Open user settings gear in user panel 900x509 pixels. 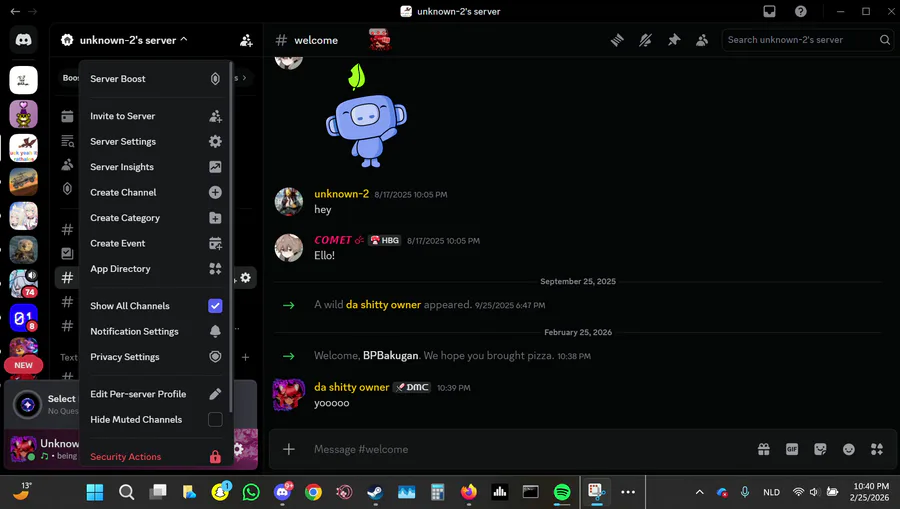[x=238, y=449]
